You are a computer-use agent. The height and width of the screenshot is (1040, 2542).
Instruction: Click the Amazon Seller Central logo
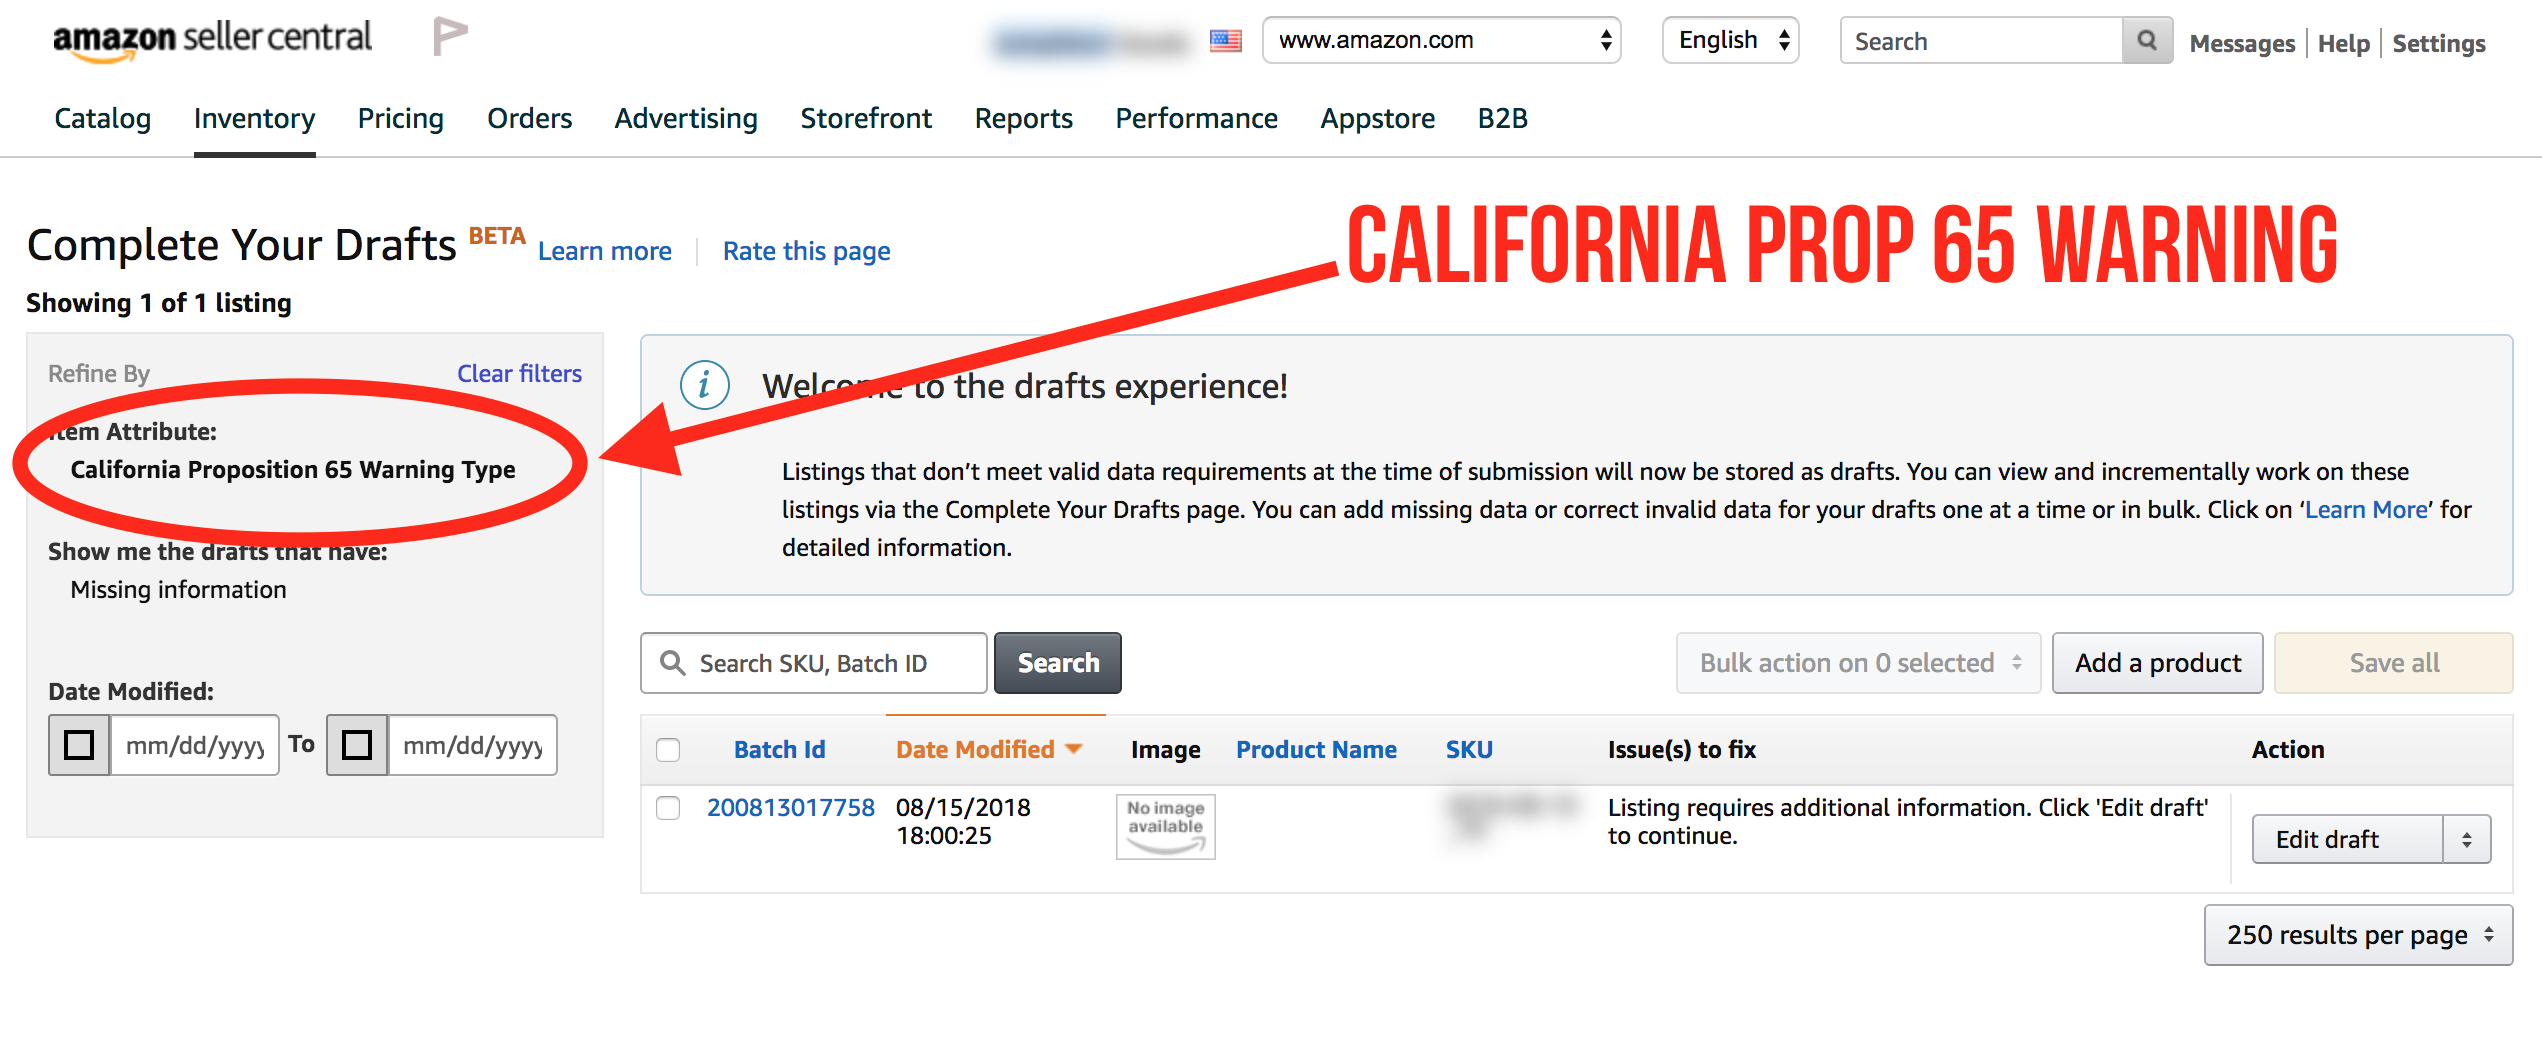pos(212,41)
